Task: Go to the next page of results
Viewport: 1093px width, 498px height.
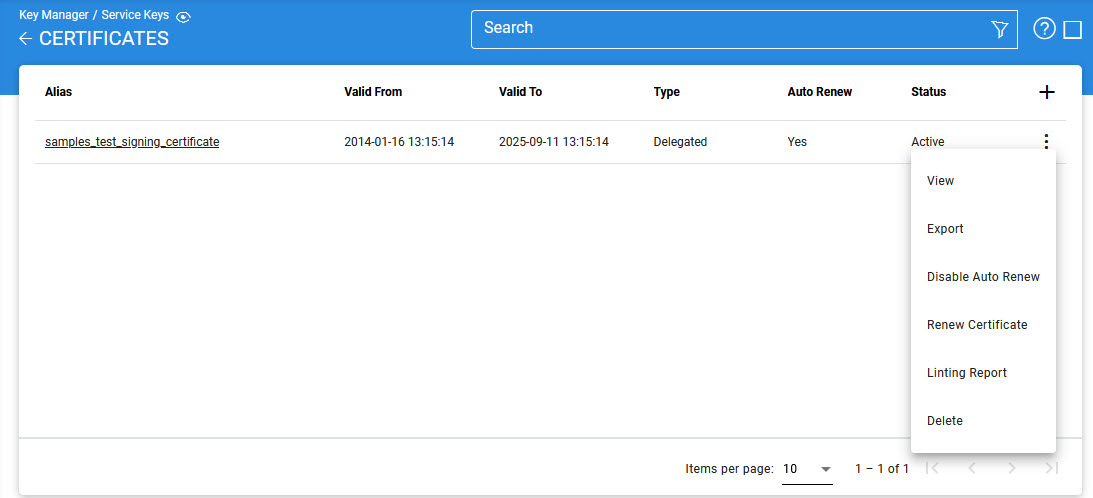Action: click(1011, 468)
